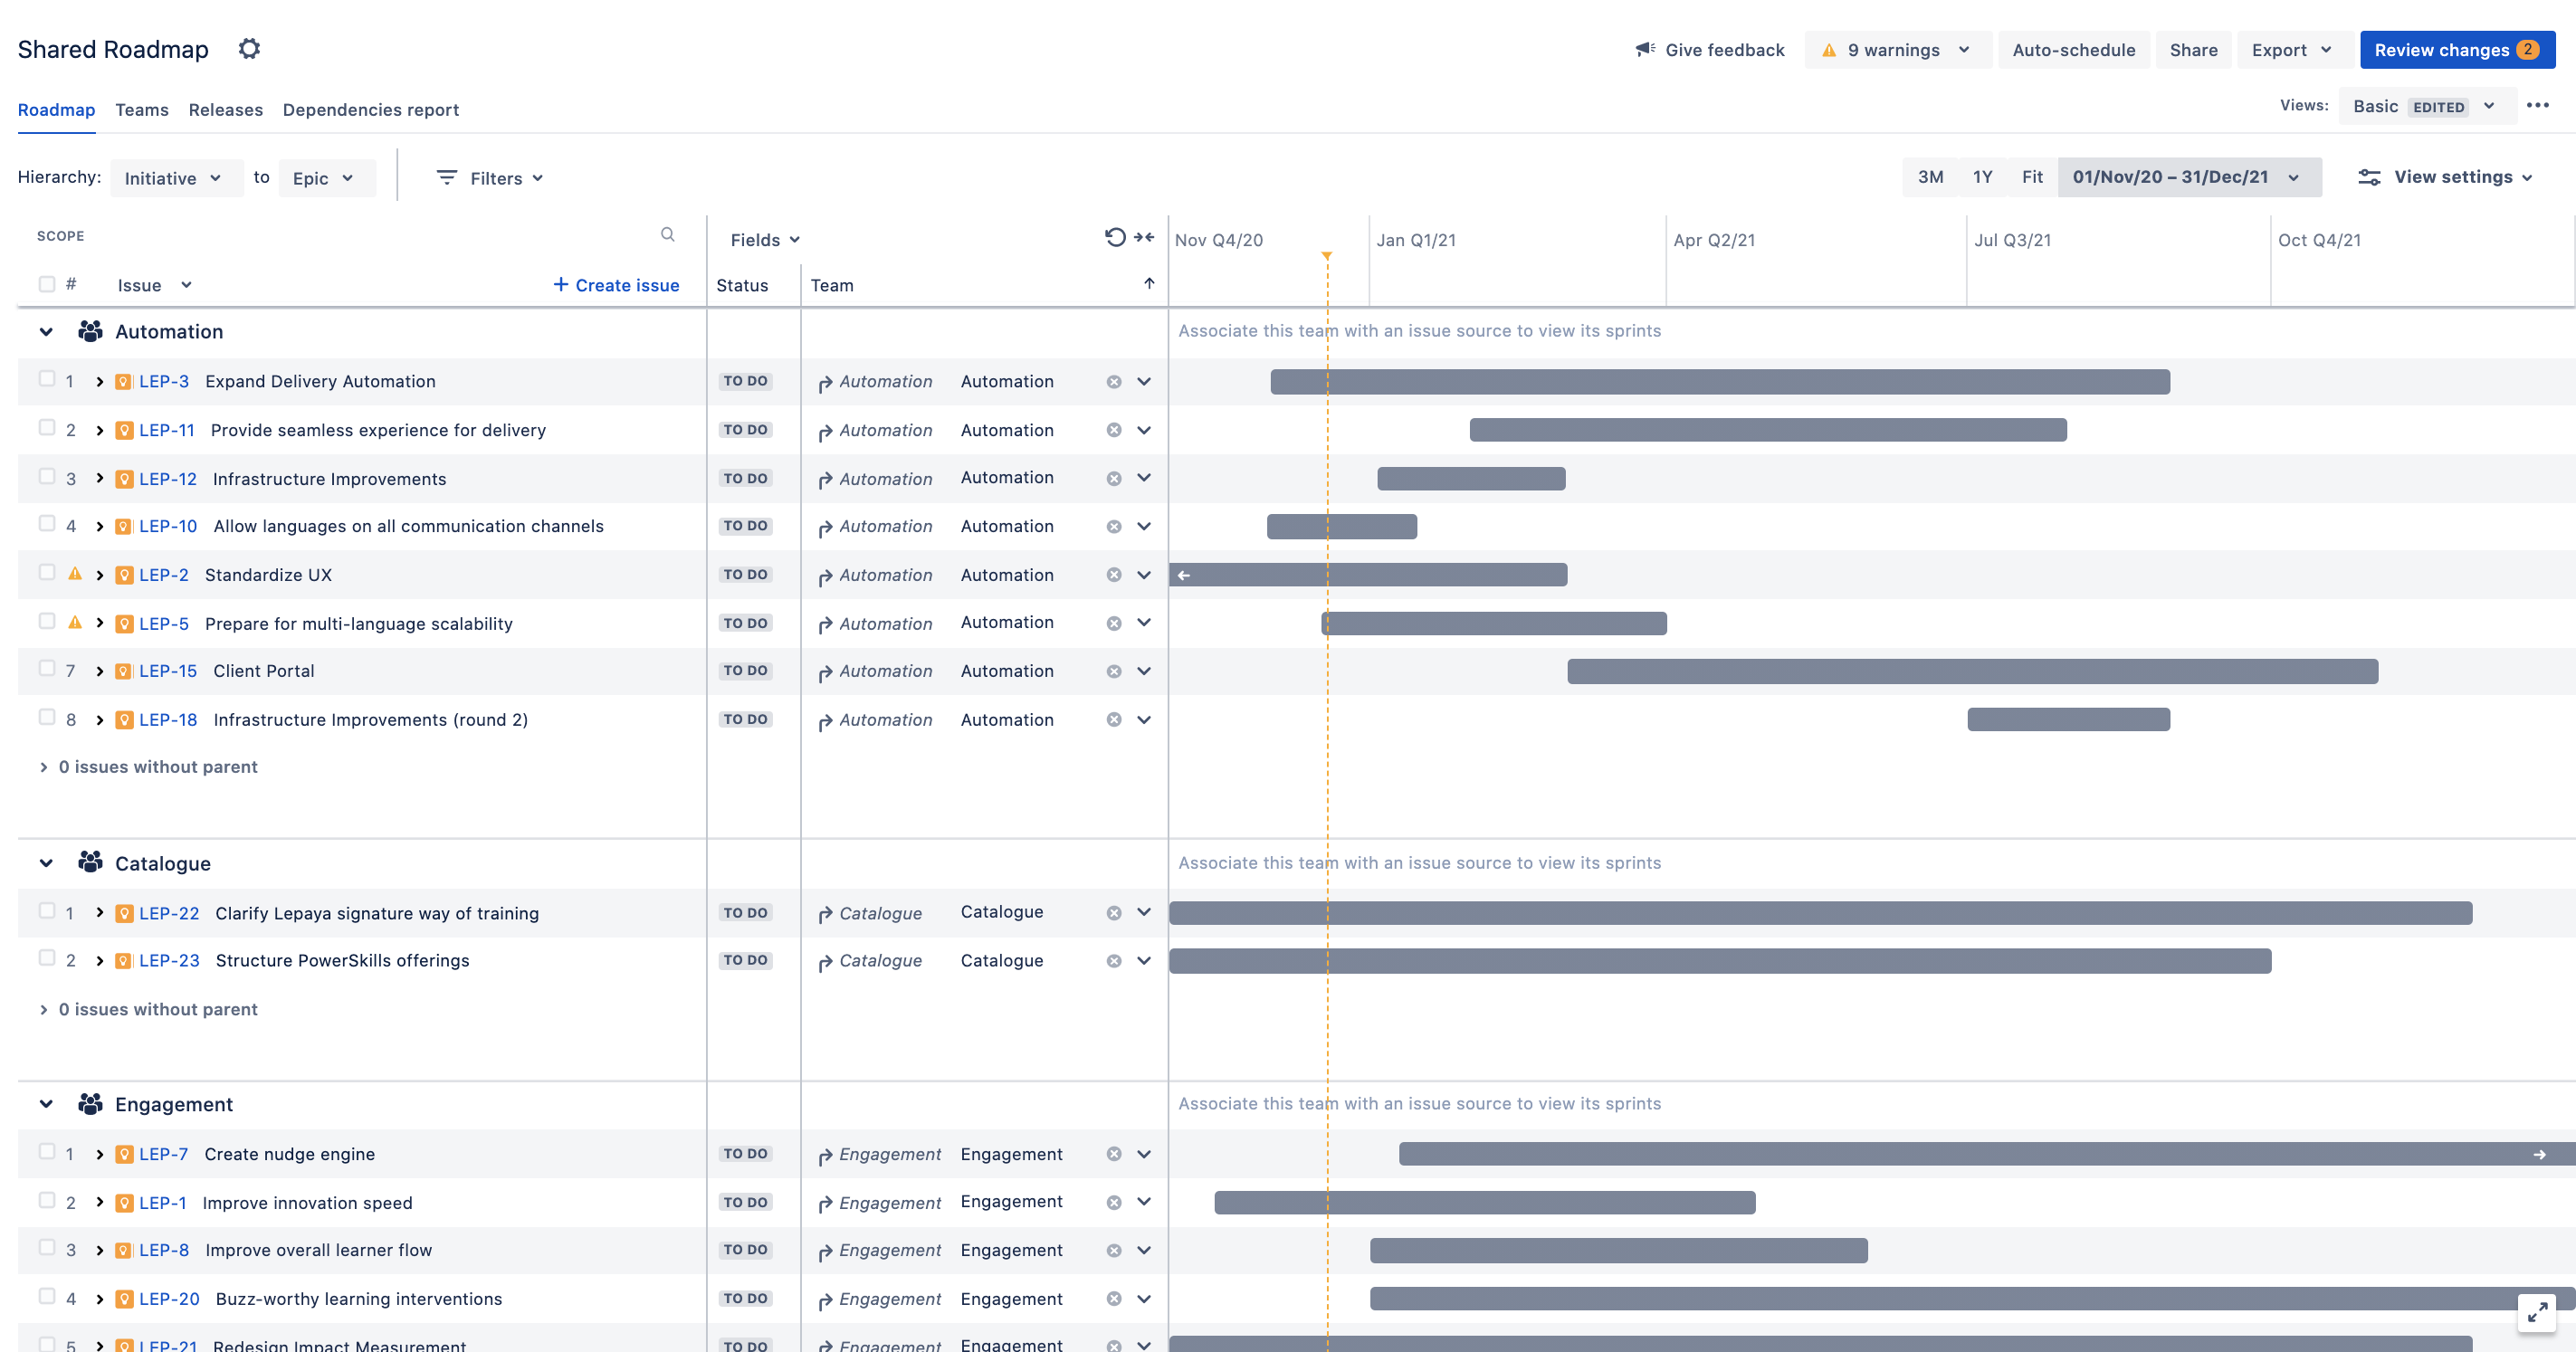Viewport: 2576px width, 1352px height.
Task: Select the LEP-15 Client Portal timeline bar
Action: click(x=1972, y=671)
